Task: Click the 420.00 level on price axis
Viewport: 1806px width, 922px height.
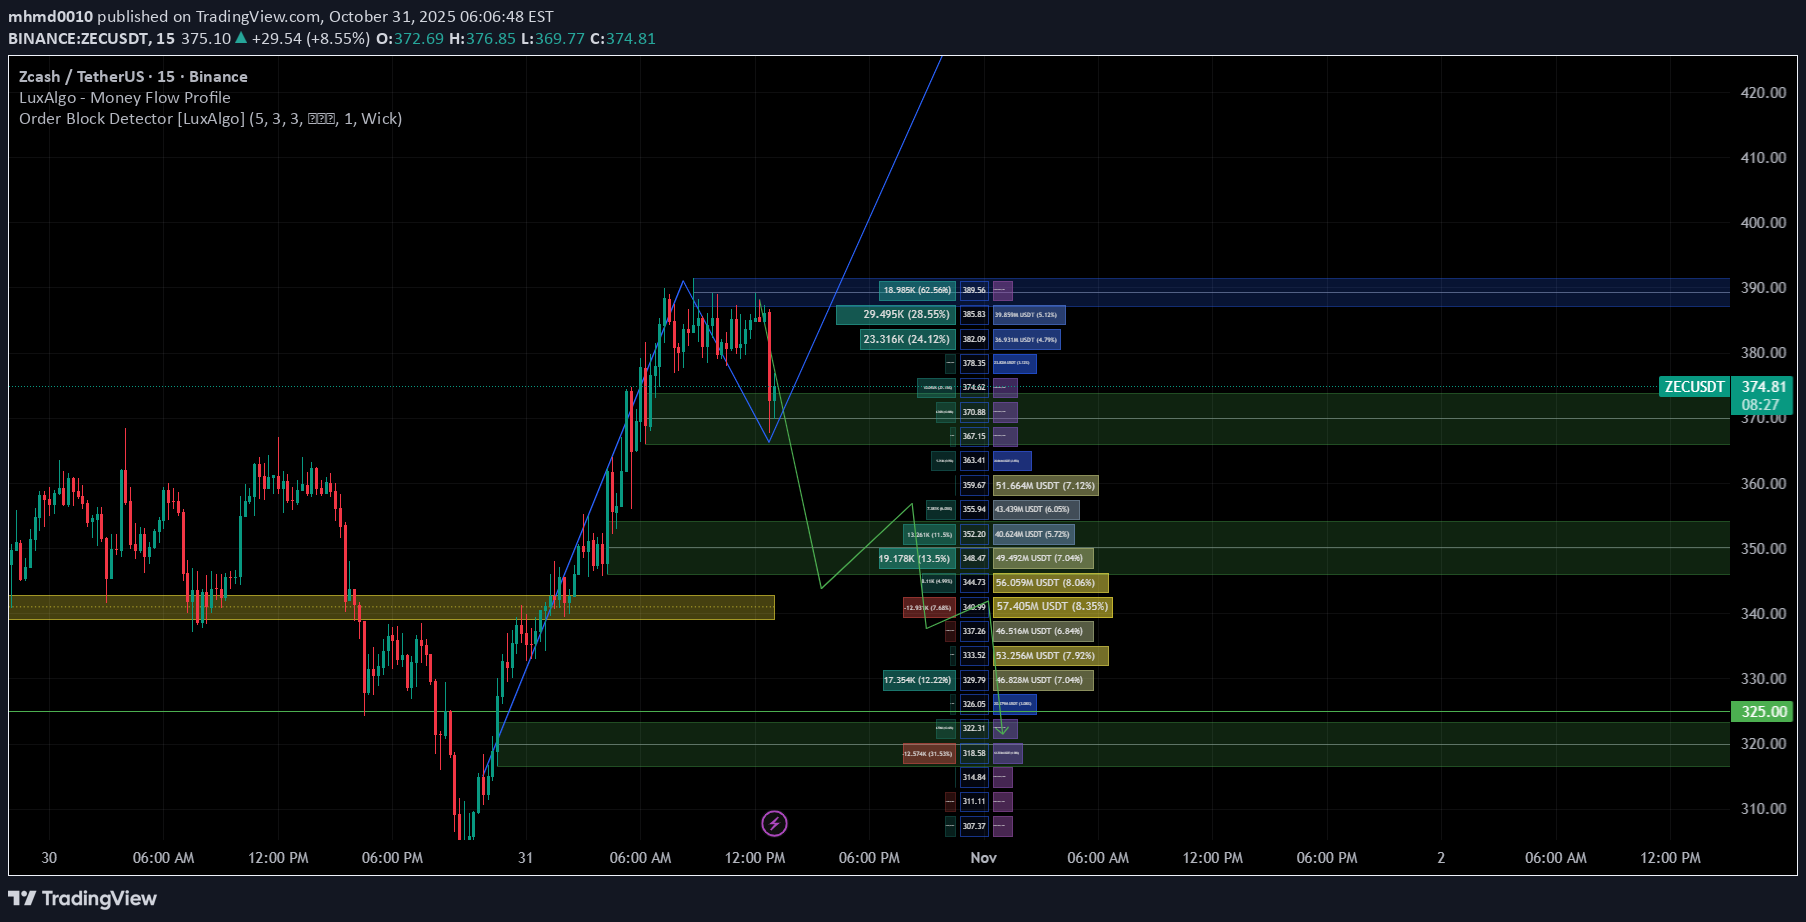Action: click(1762, 92)
